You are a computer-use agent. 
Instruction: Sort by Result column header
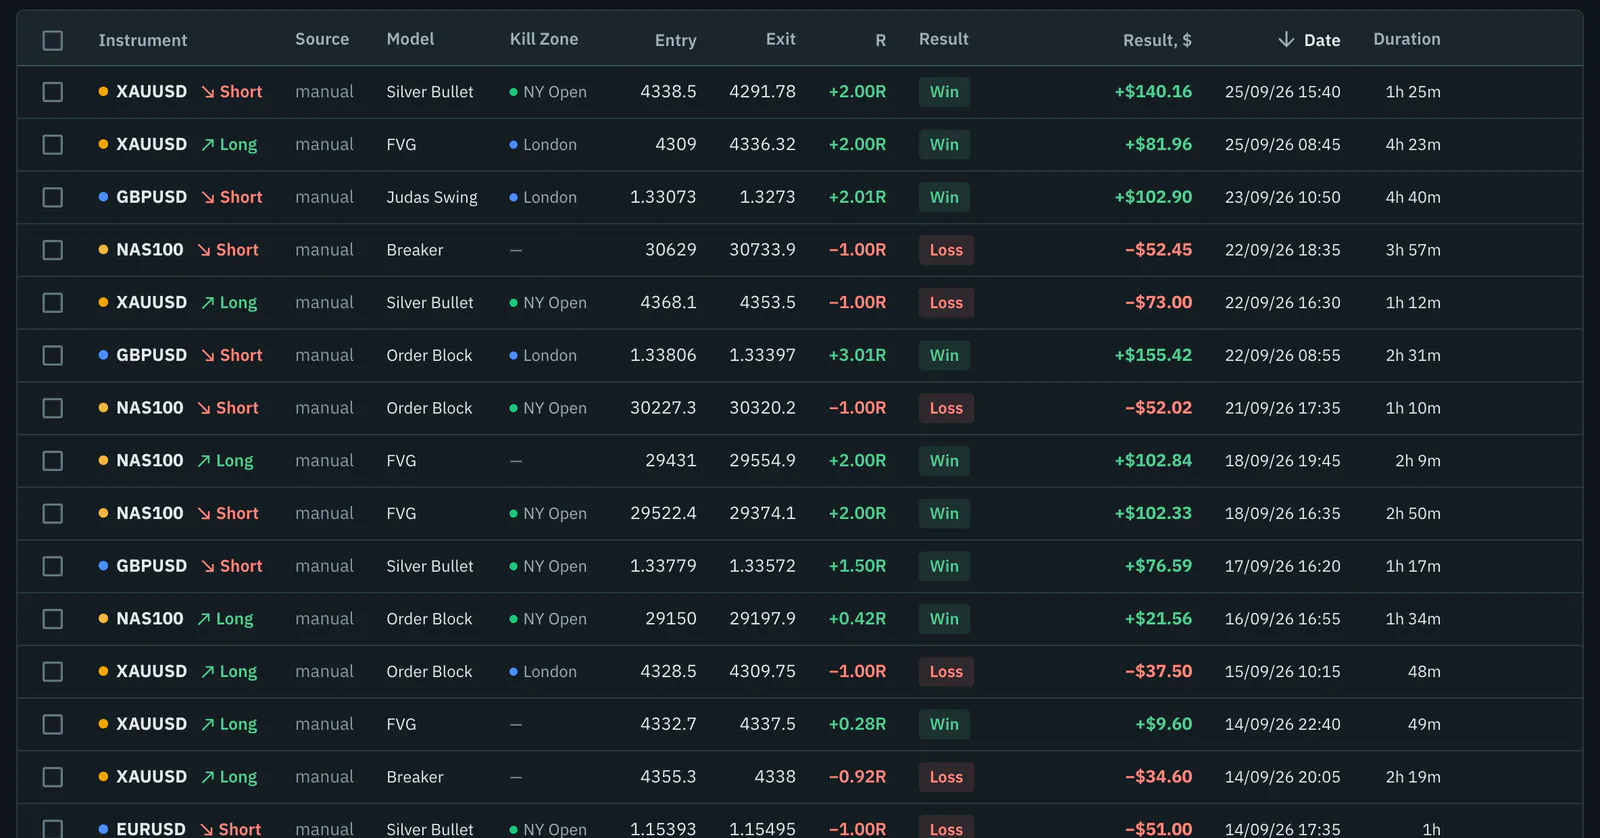[944, 39]
